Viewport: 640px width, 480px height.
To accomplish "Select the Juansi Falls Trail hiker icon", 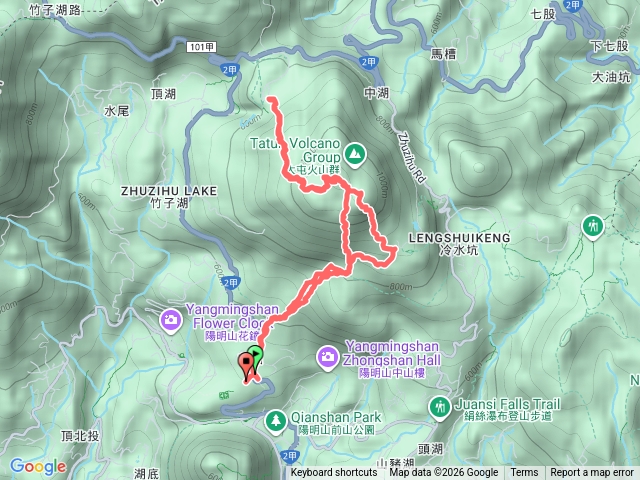I will [x=440, y=407].
